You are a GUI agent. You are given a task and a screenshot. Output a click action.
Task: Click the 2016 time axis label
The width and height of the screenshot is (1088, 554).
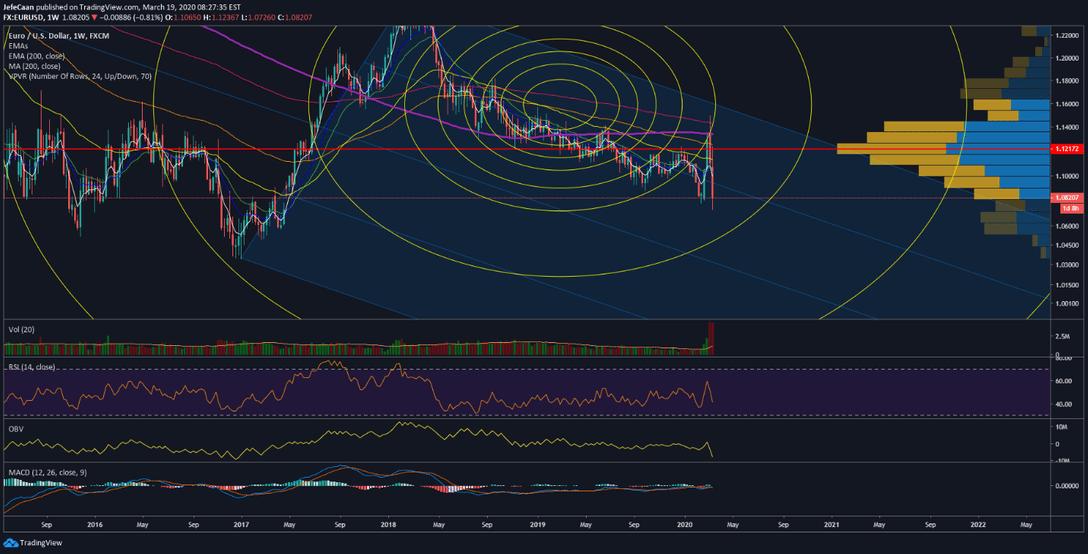coord(95,525)
